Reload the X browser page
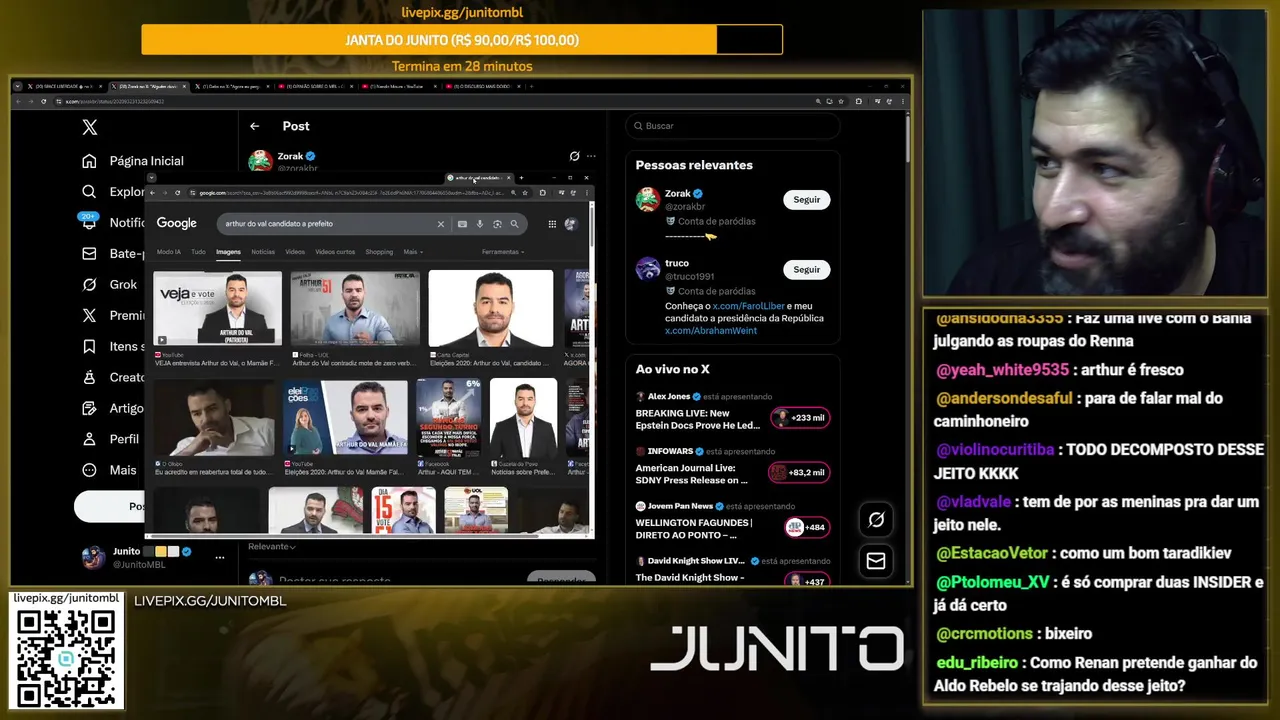 coord(43,101)
